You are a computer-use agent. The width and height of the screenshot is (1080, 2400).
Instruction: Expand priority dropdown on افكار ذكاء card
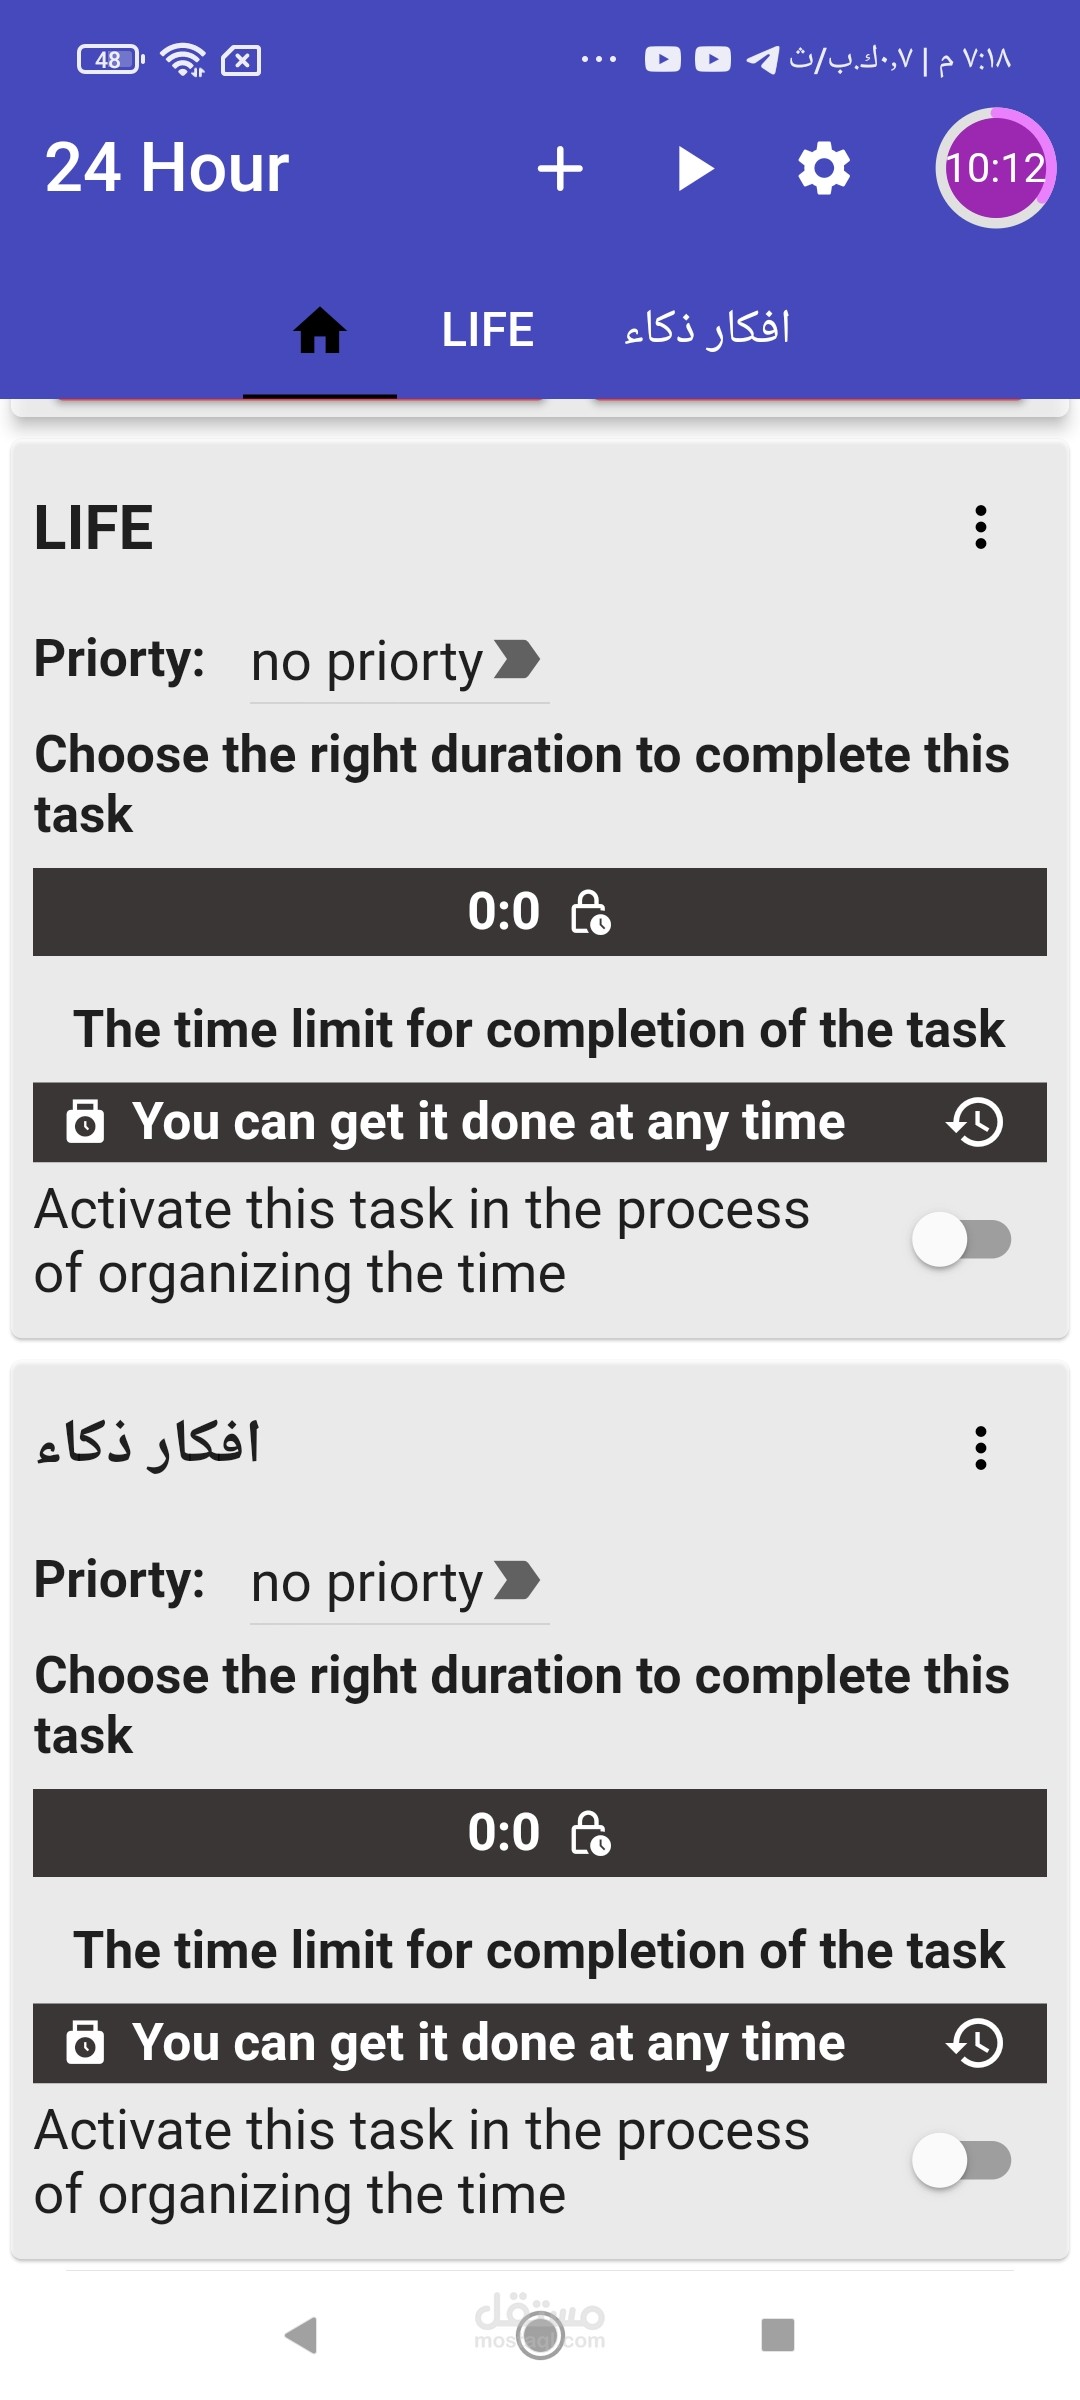[398, 1582]
